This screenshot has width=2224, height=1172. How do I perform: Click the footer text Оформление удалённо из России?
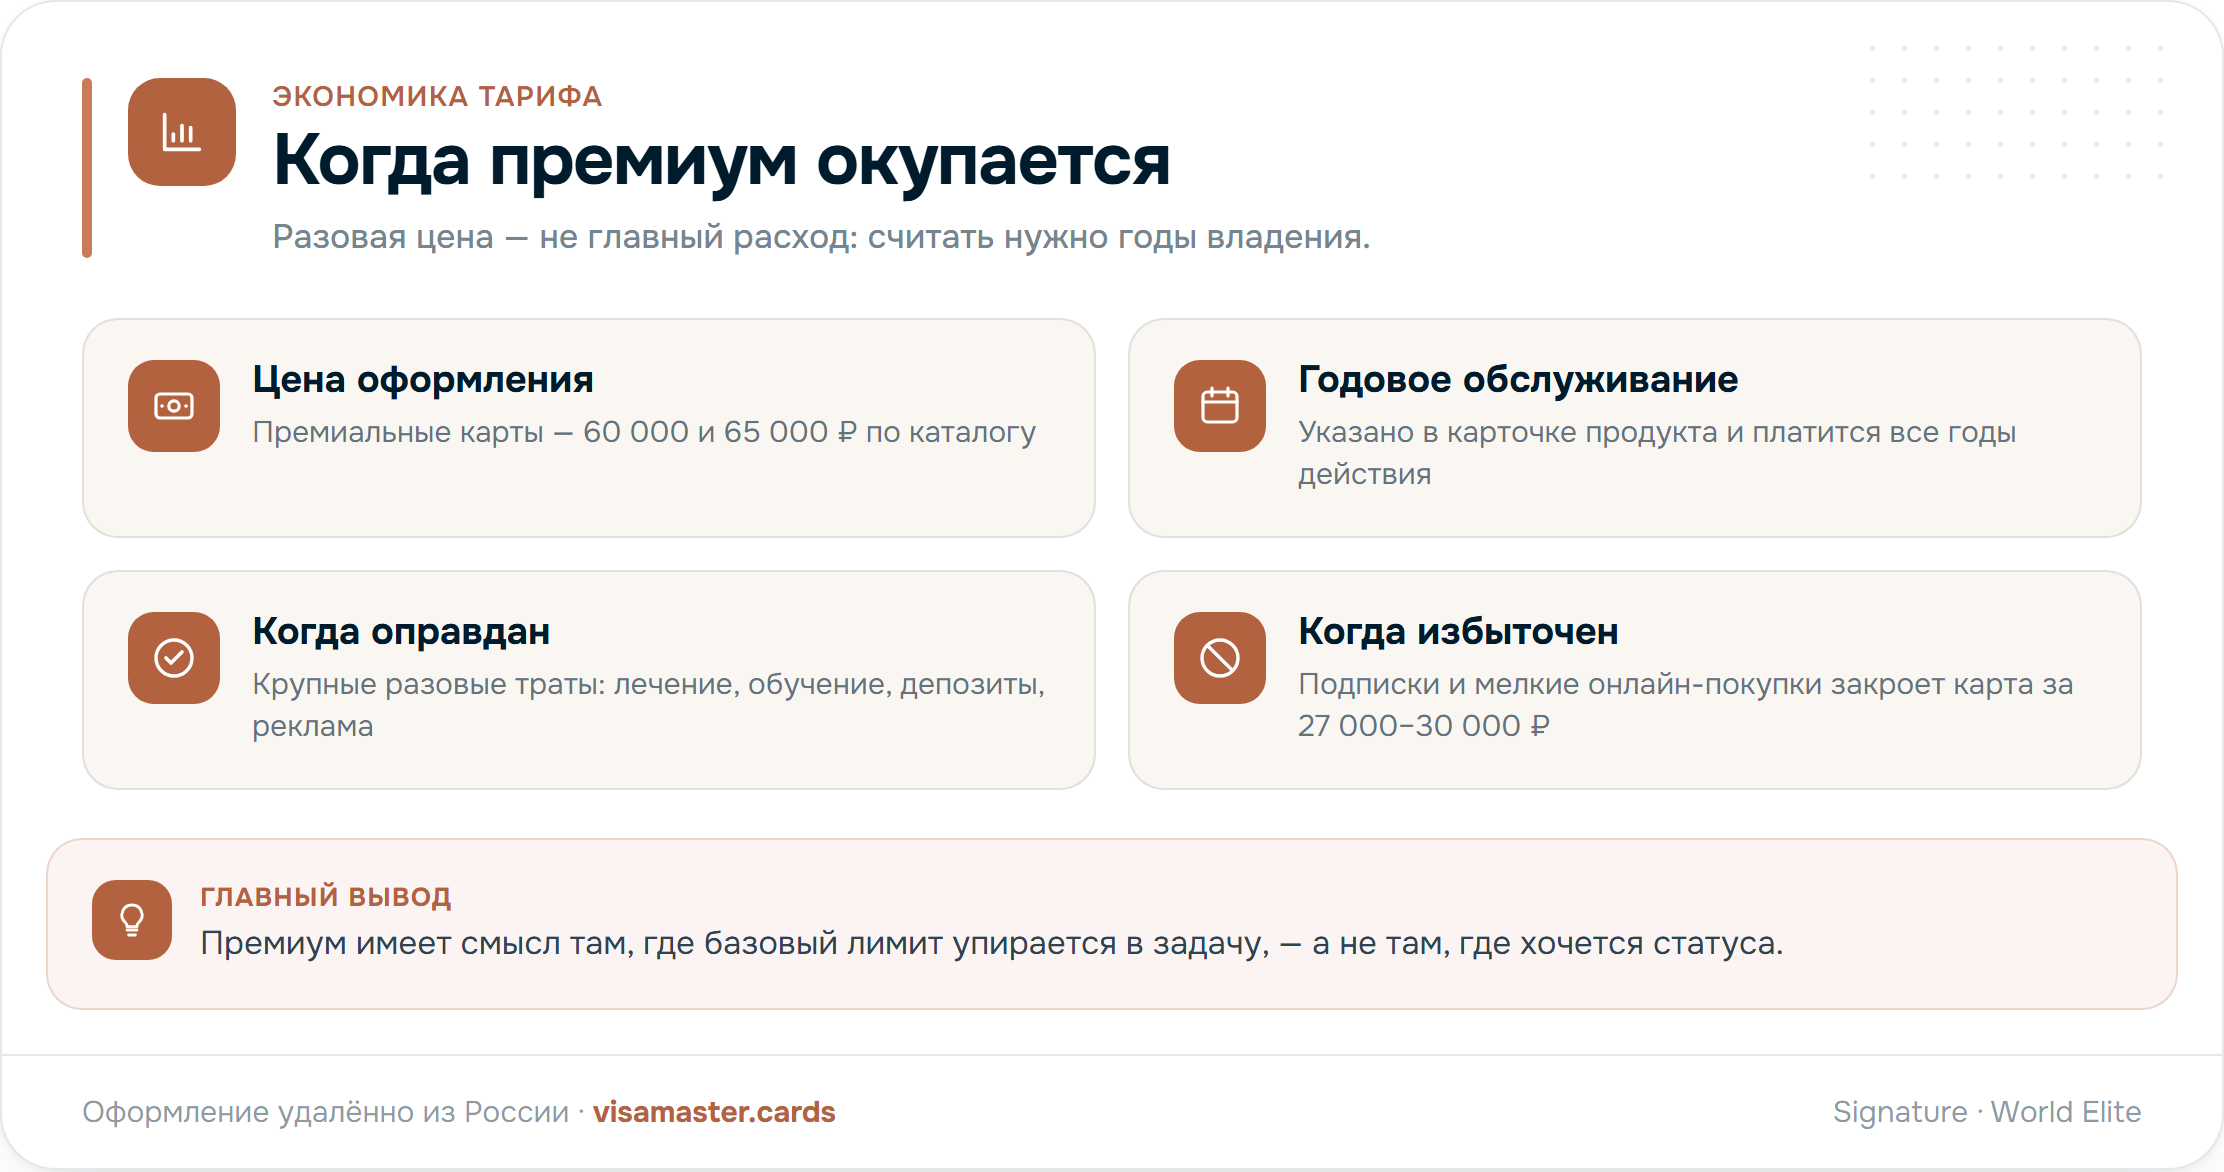(x=325, y=1112)
